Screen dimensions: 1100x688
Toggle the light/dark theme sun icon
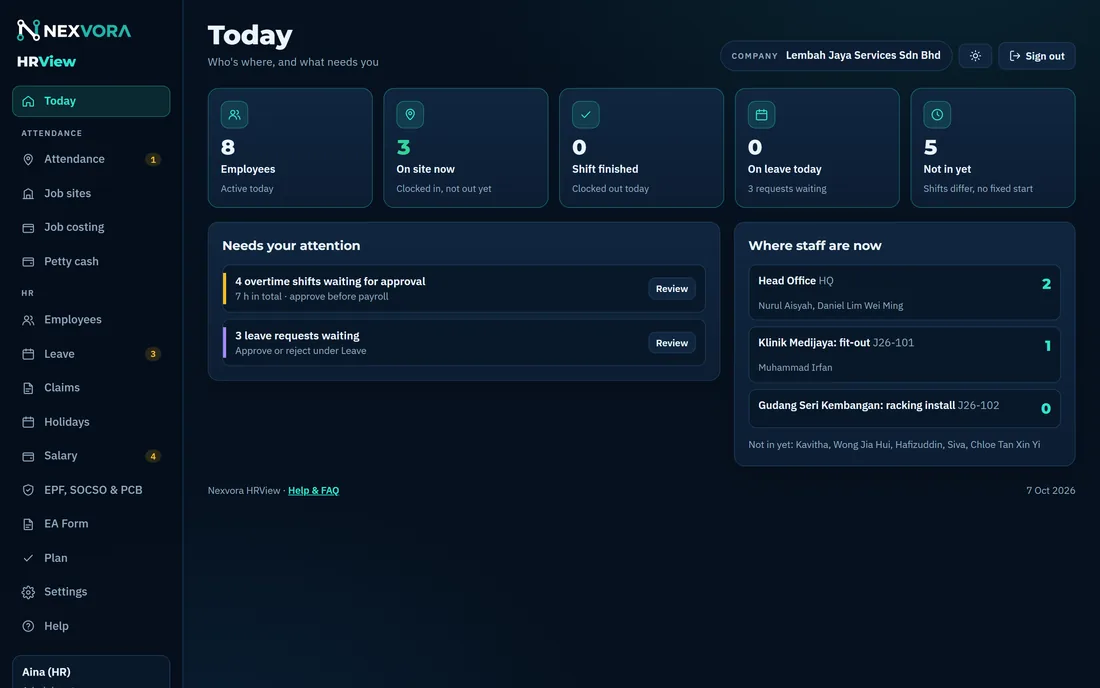(x=975, y=56)
